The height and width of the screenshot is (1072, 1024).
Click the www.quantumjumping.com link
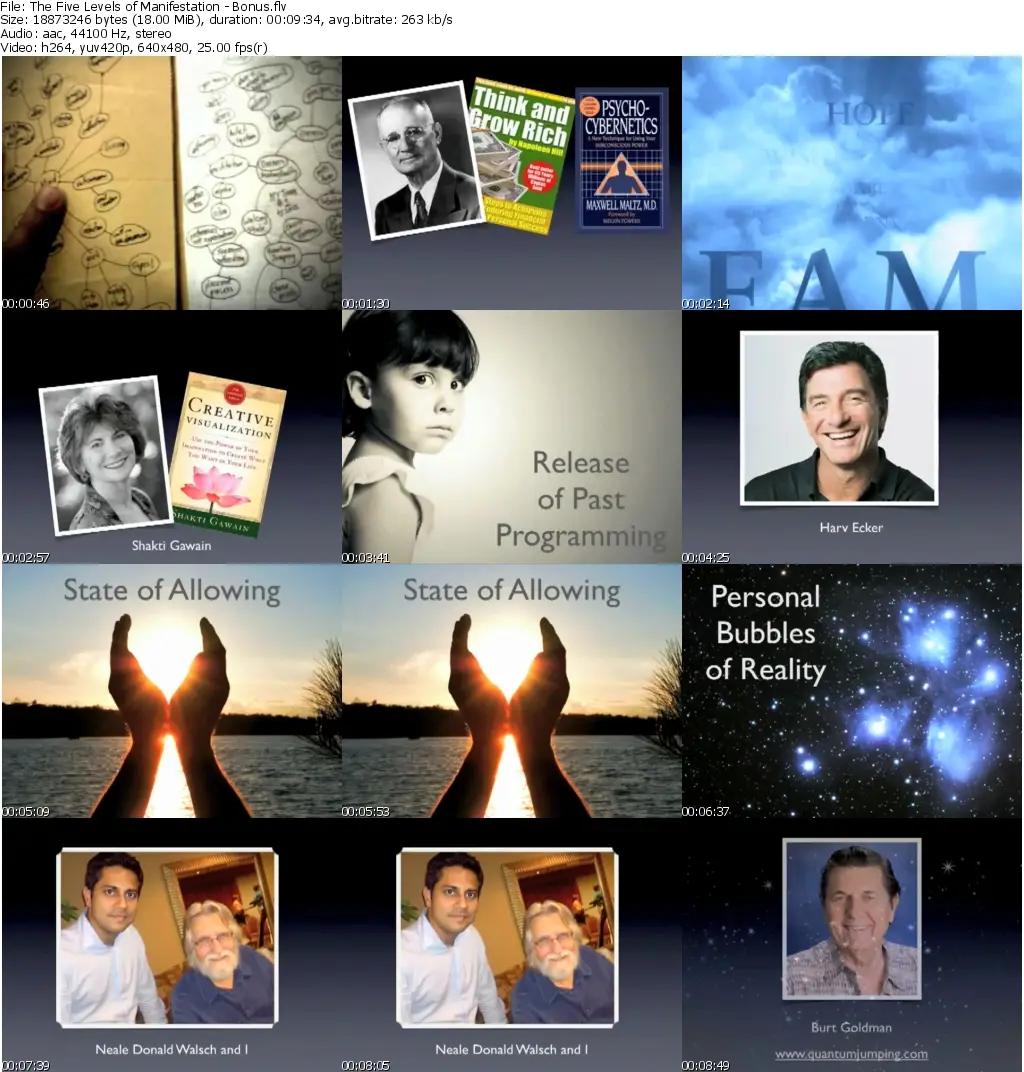(x=852, y=1054)
